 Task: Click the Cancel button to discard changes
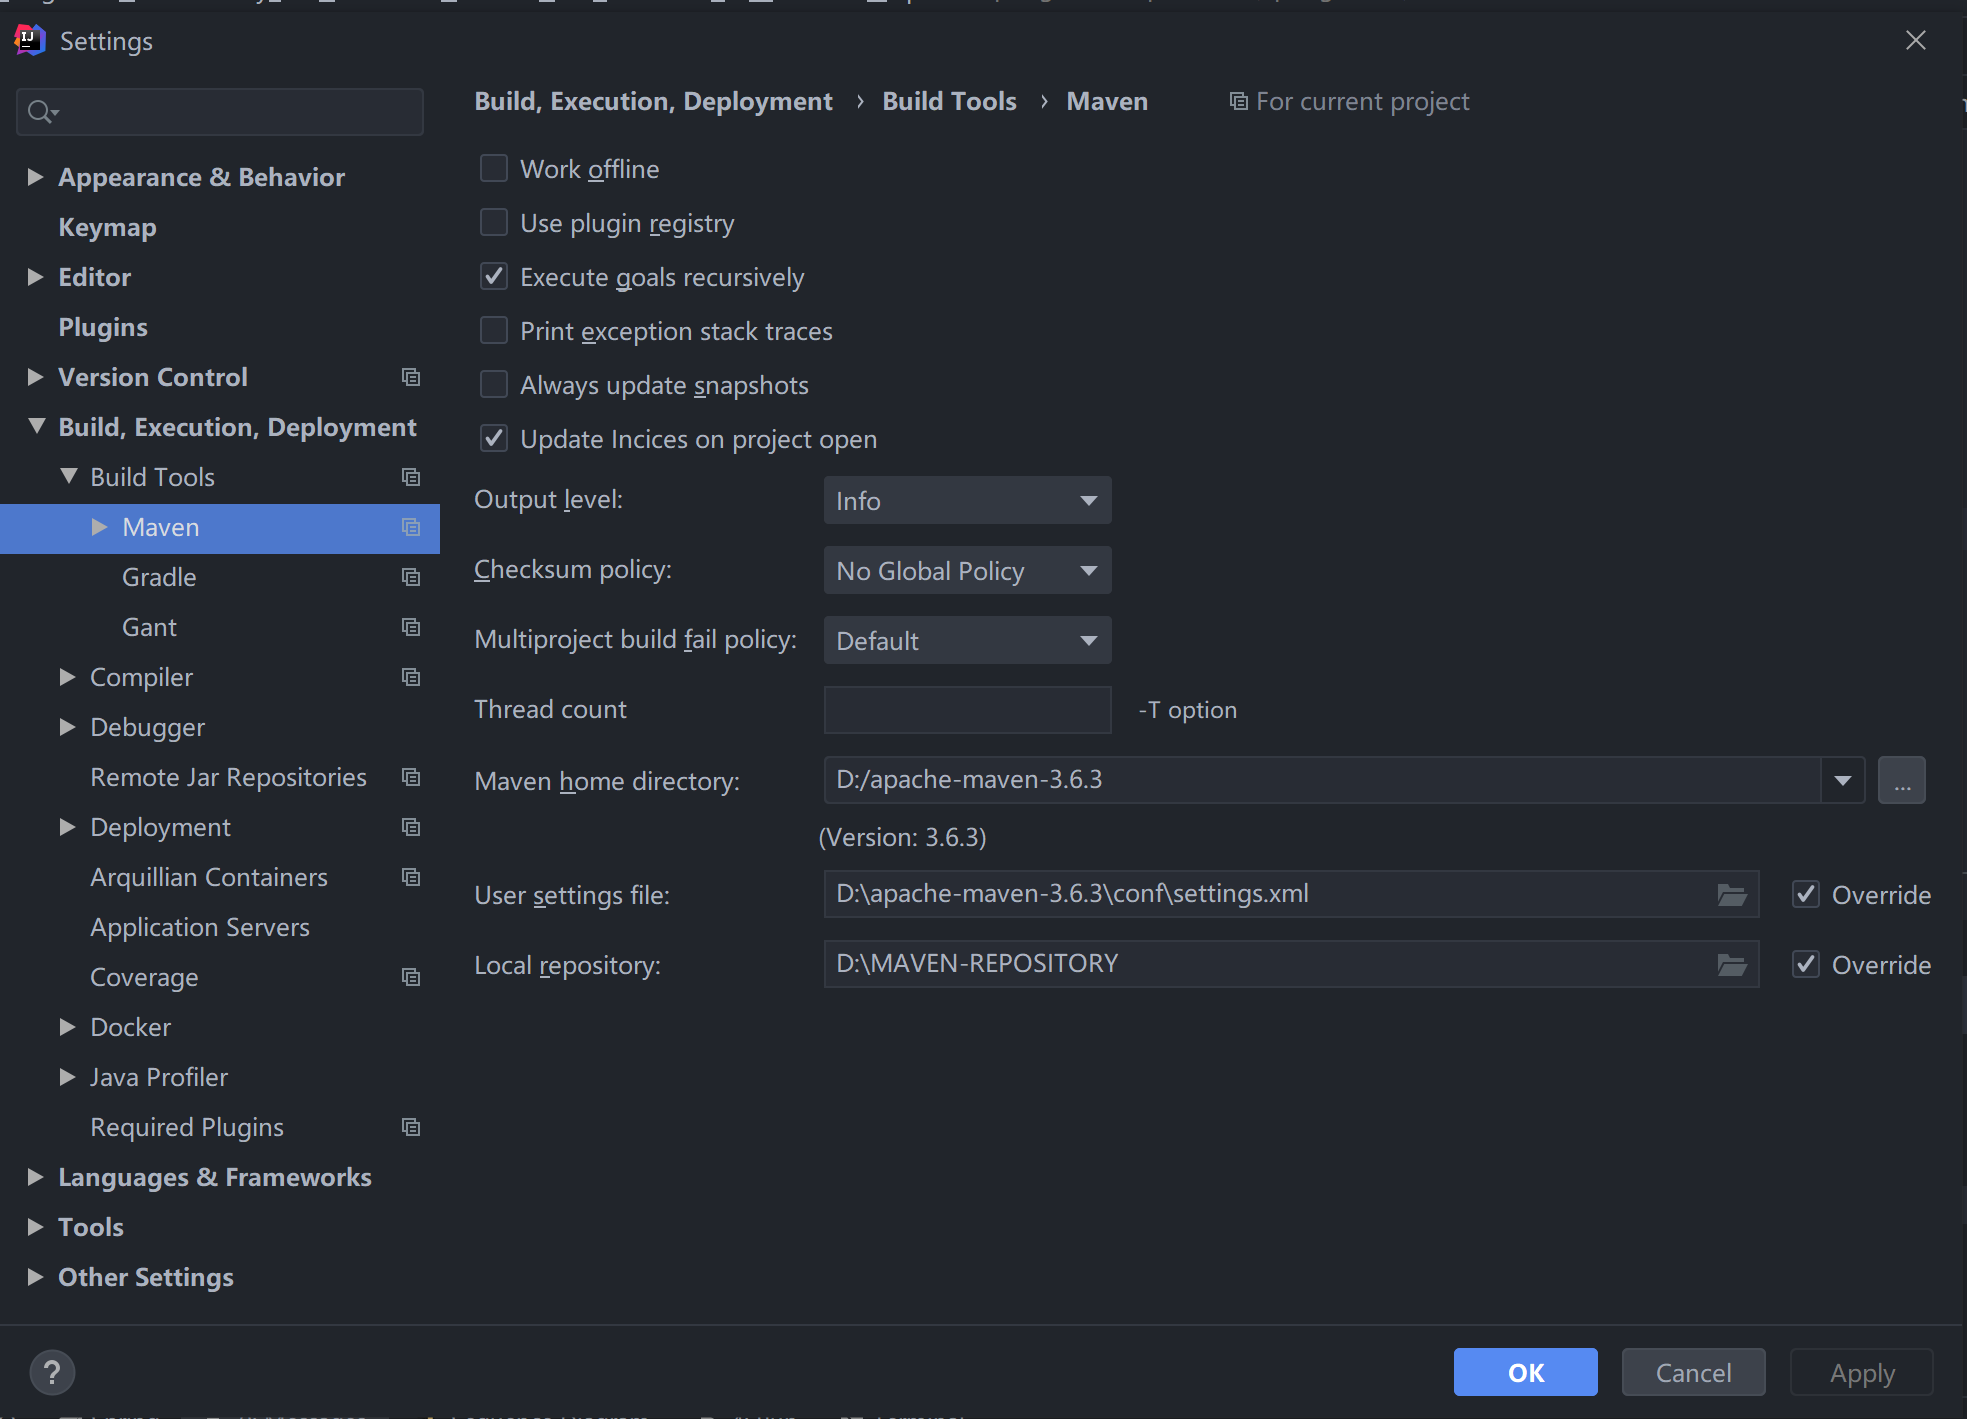(x=1692, y=1370)
